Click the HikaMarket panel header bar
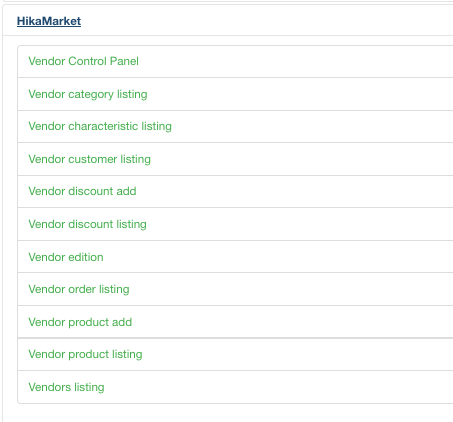The image size is (453, 422). click(x=228, y=20)
